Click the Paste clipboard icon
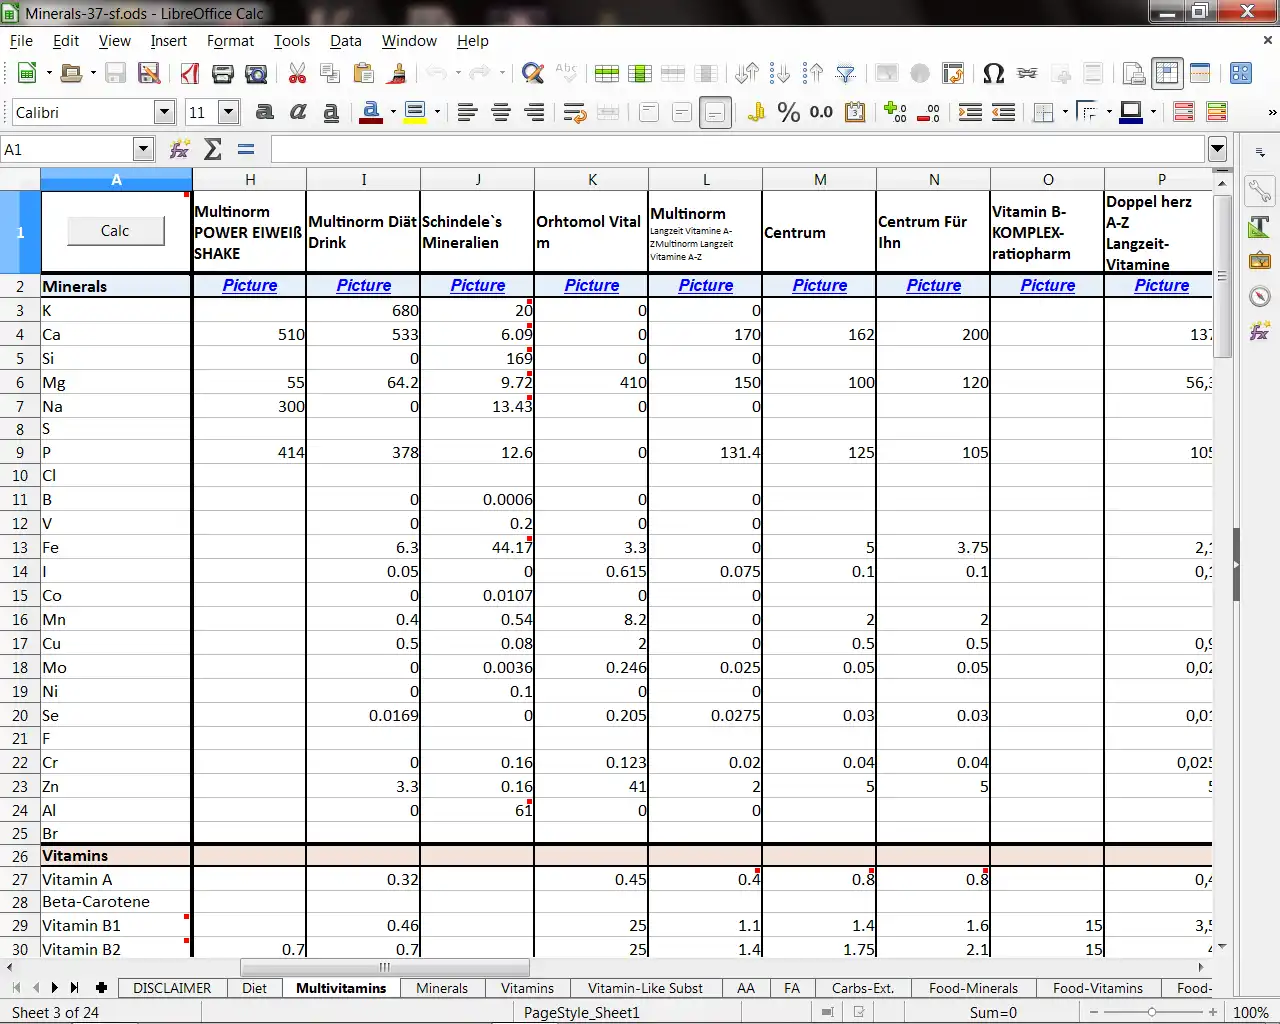 (364, 73)
